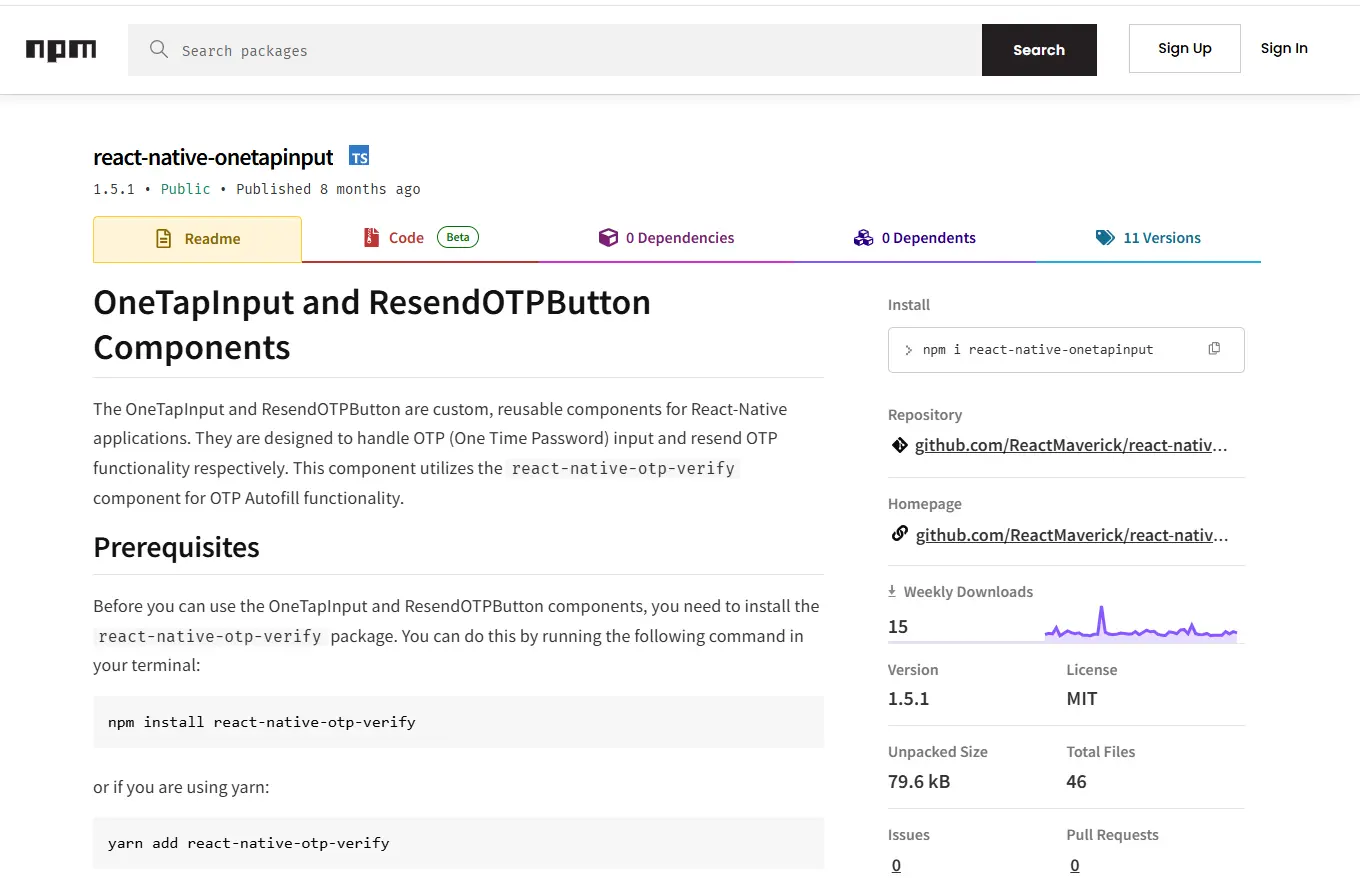This screenshot has width=1360, height=878.
Task: Switch to the Code tab
Action: pyautogui.click(x=420, y=238)
